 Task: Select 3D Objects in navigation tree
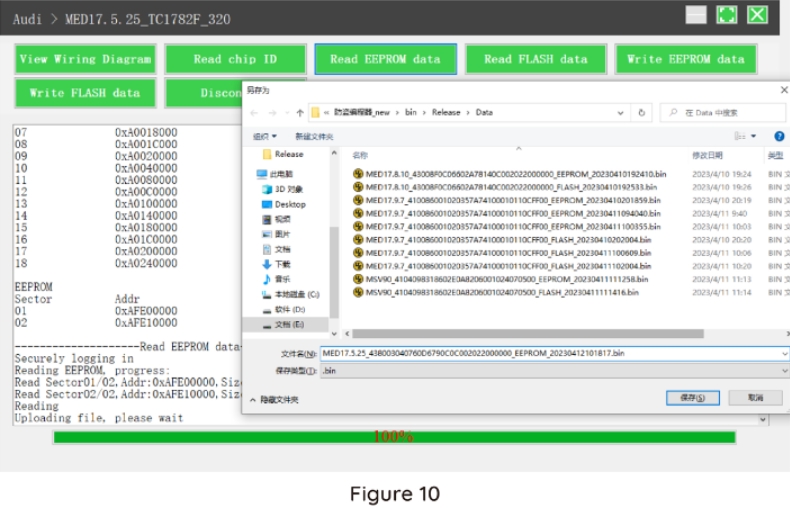tap(283, 189)
